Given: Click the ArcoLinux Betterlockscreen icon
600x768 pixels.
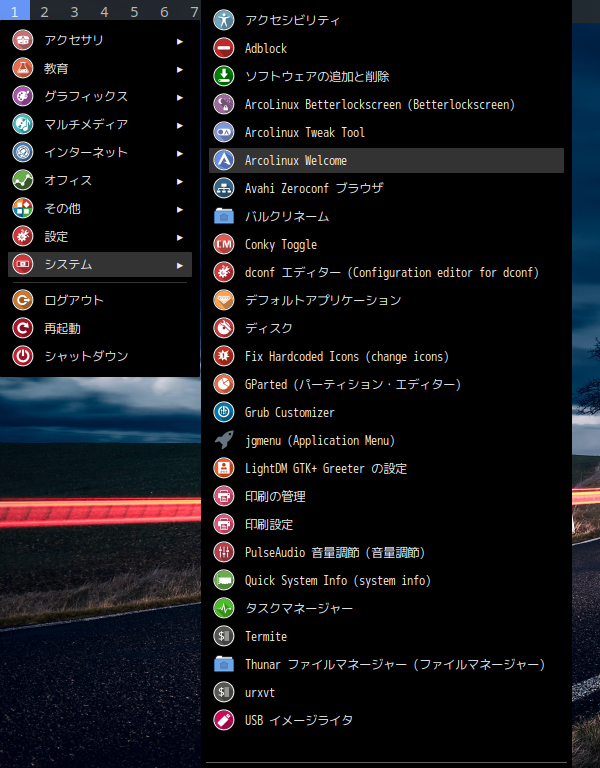Looking at the screenshot, I should point(224,104).
